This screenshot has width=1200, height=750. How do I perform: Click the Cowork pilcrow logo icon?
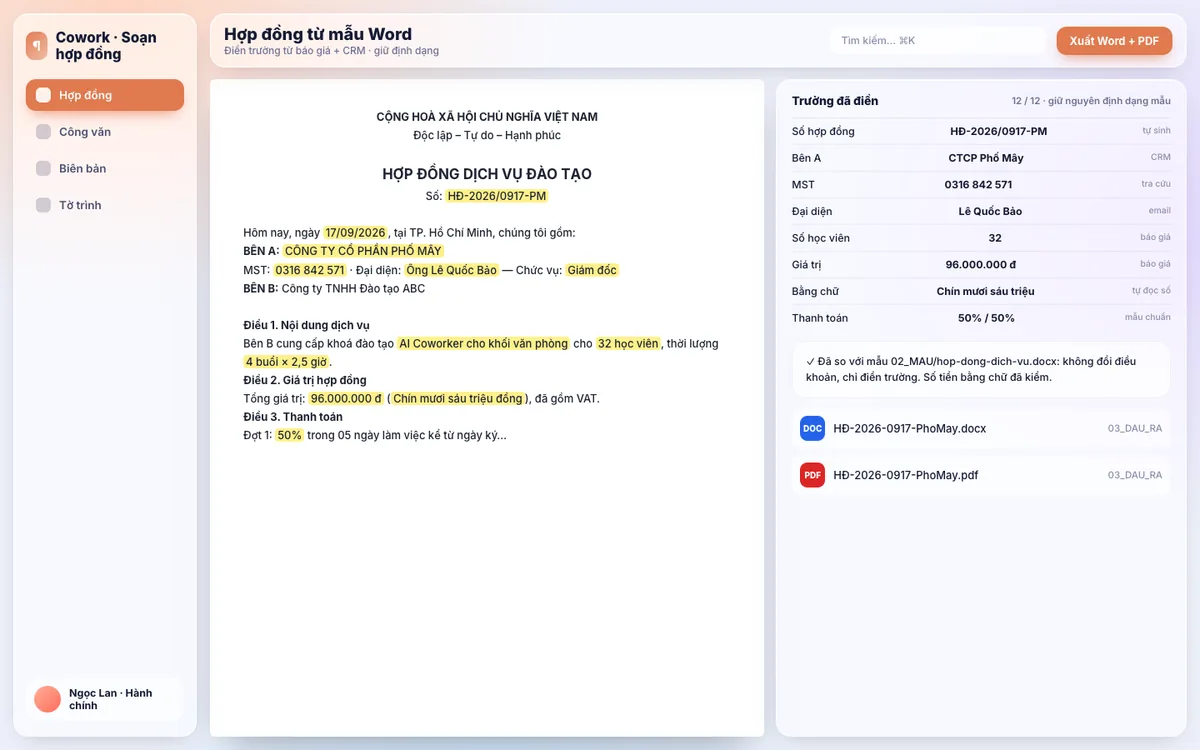(x=37, y=45)
